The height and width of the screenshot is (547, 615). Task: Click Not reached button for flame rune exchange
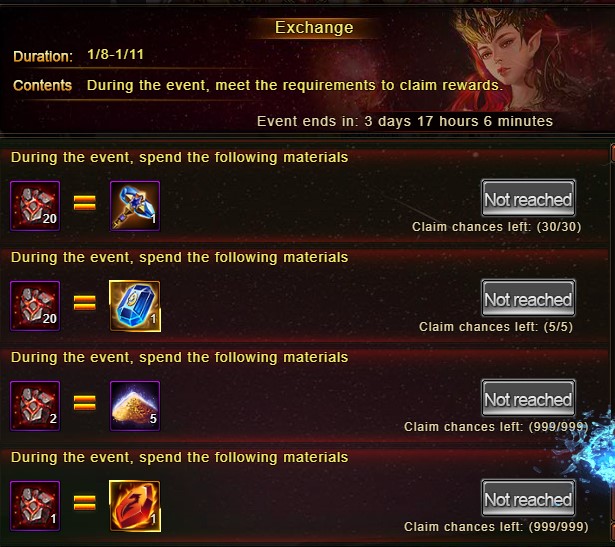528,498
